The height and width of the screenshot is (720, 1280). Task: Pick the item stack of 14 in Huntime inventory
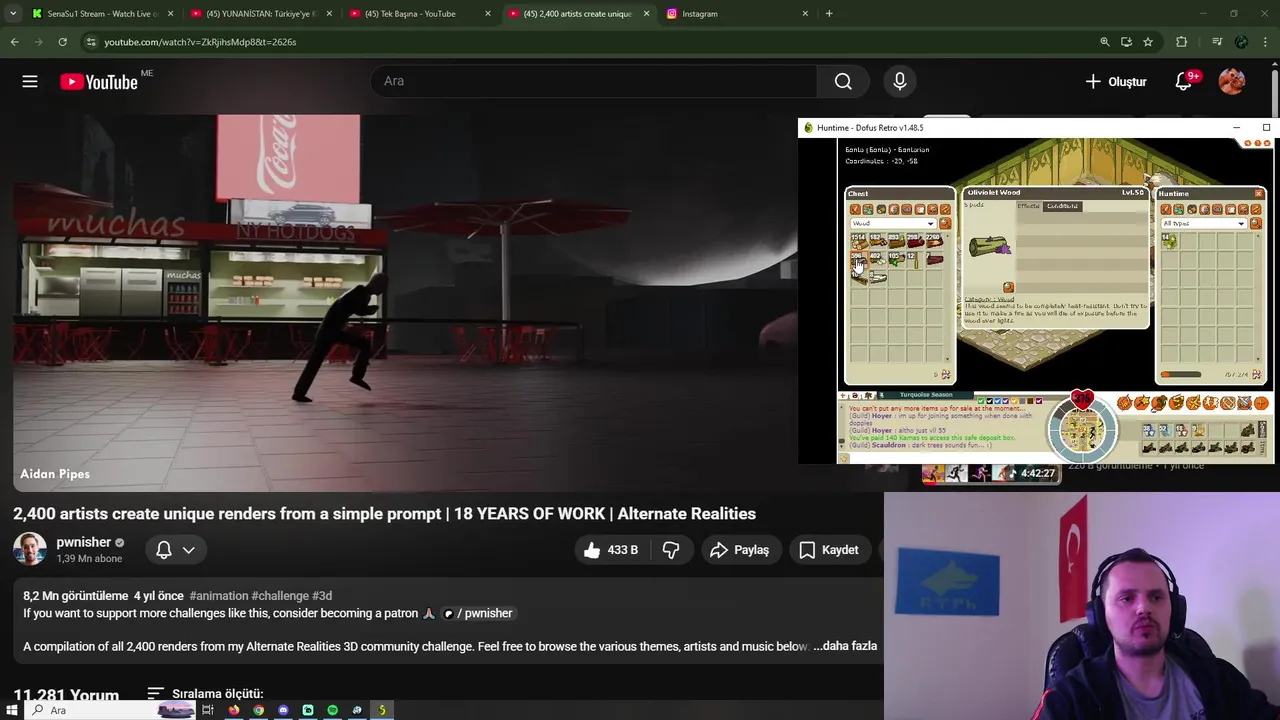click(x=1169, y=241)
